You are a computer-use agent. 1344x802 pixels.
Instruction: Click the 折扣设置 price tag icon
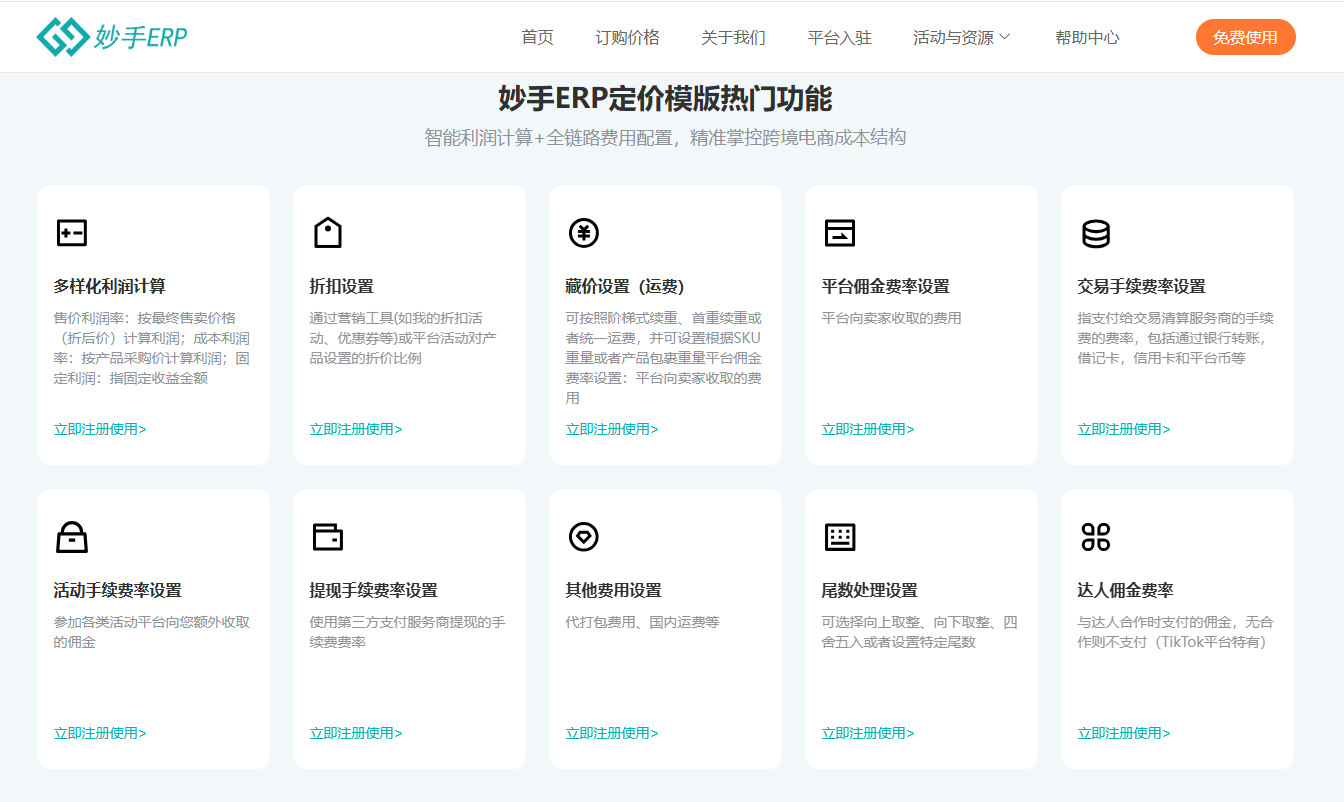[x=328, y=233]
